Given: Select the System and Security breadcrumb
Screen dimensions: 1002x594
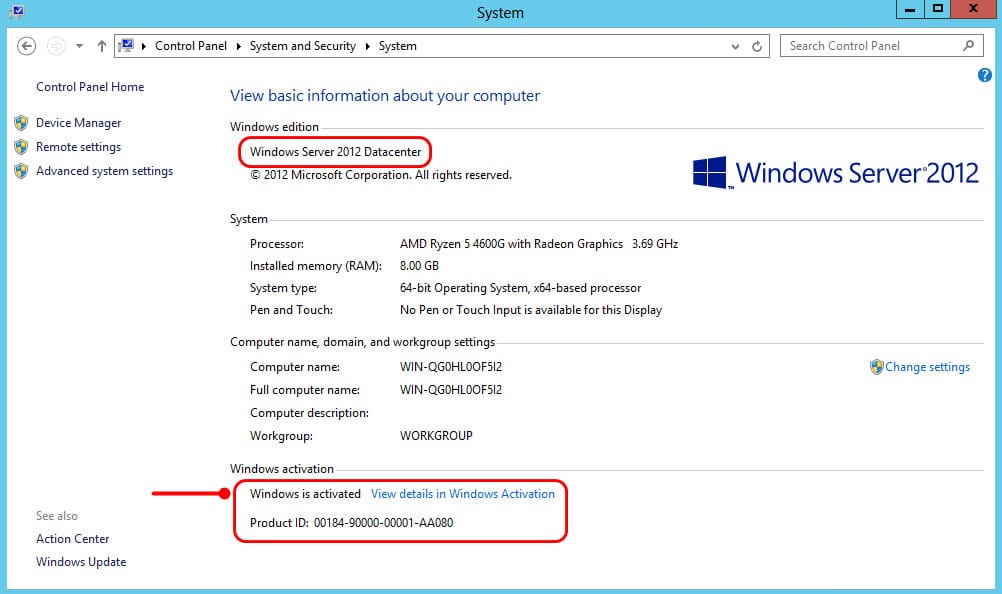Looking at the screenshot, I should tap(302, 46).
